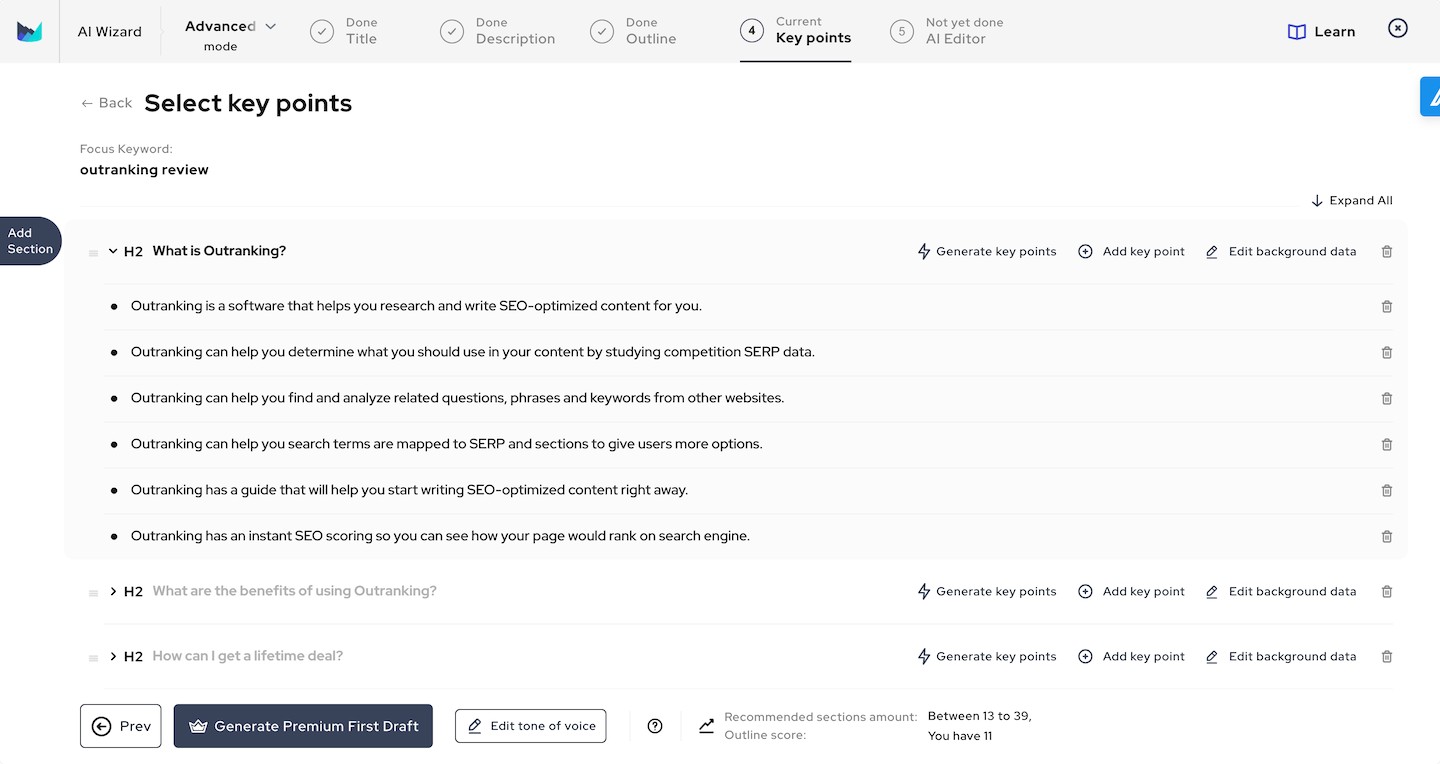Image resolution: width=1440 pixels, height=764 pixels.
Task: Generate key points for 'What are the benefits' section
Action: point(987,592)
